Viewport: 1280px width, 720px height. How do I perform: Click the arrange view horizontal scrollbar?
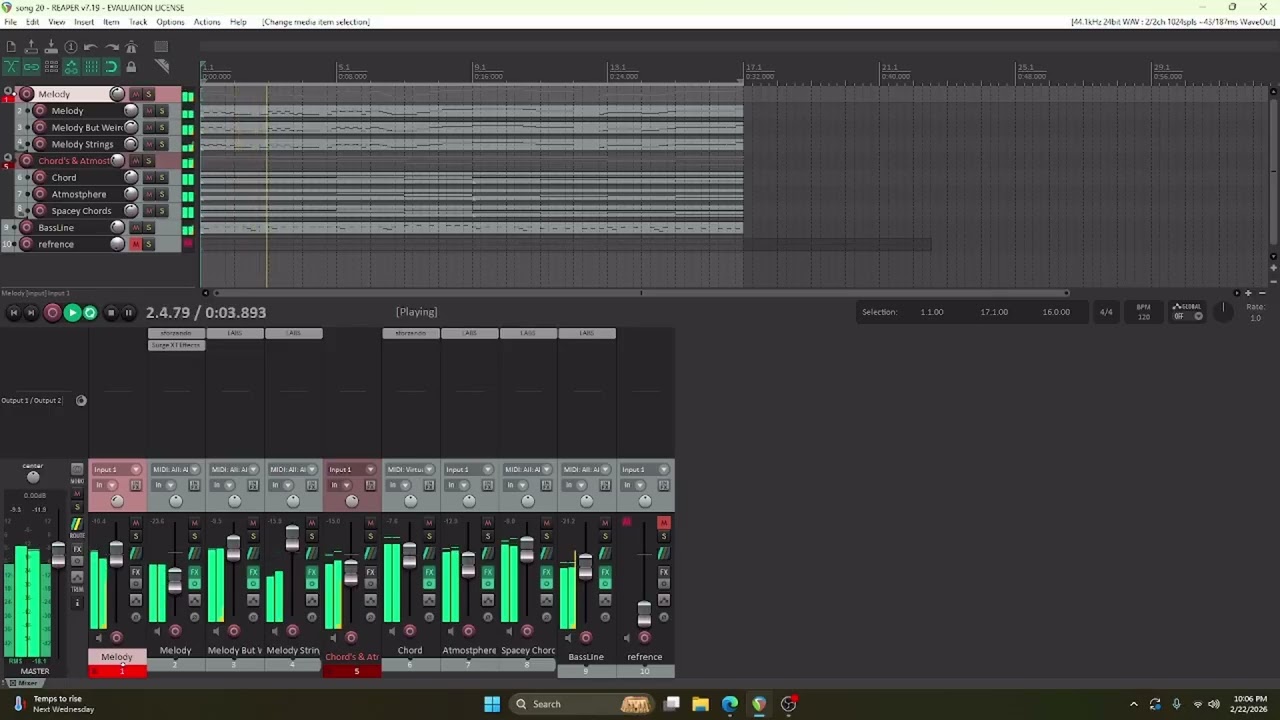(640, 293)
